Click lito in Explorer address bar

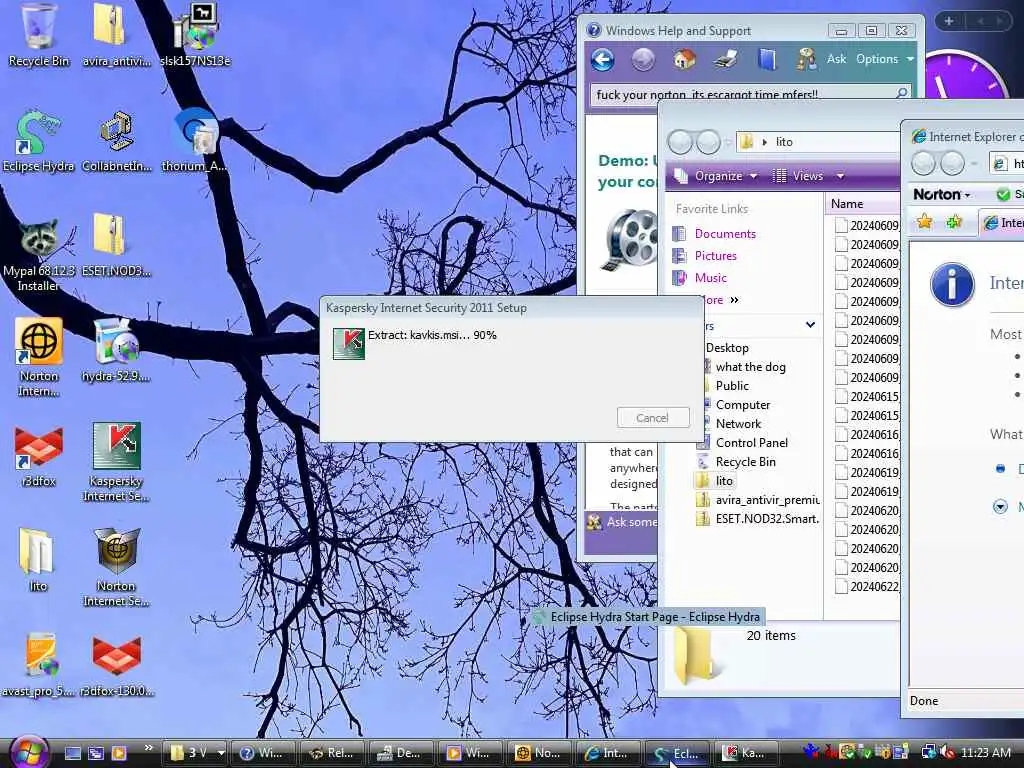click(x=784, y=142)
